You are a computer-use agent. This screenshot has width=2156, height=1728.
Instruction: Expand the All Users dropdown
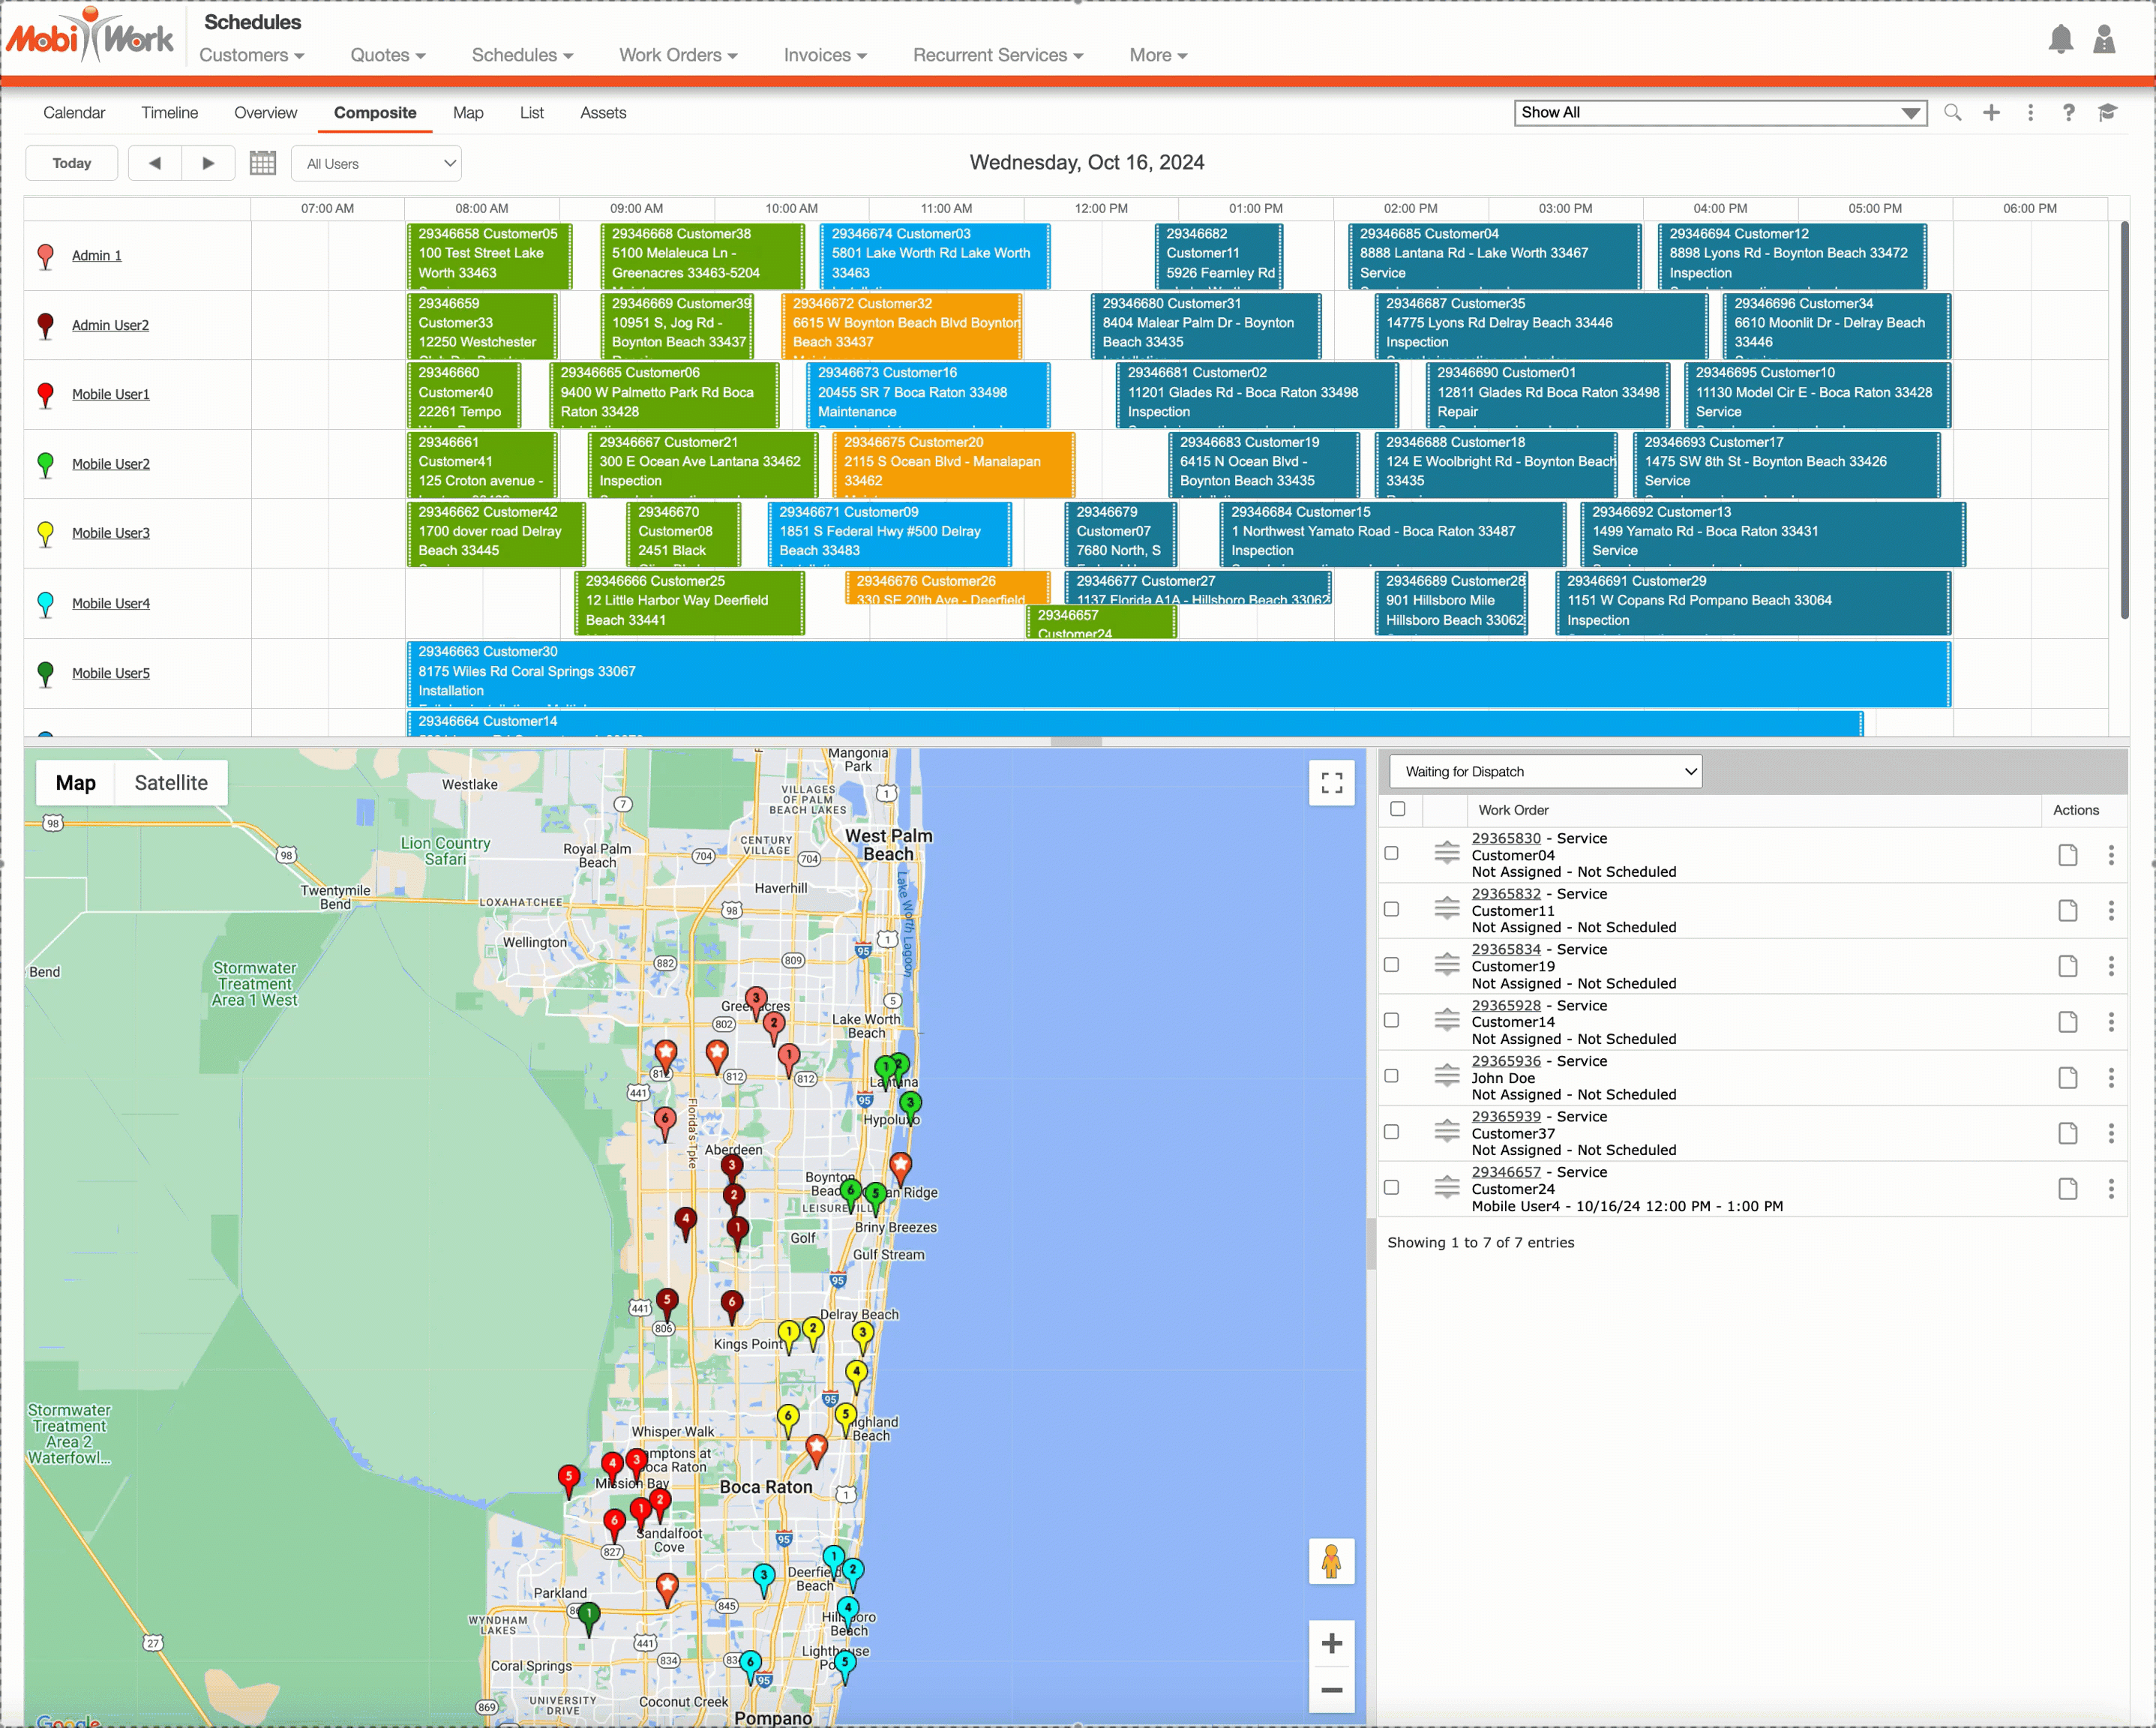pos(376,164)
